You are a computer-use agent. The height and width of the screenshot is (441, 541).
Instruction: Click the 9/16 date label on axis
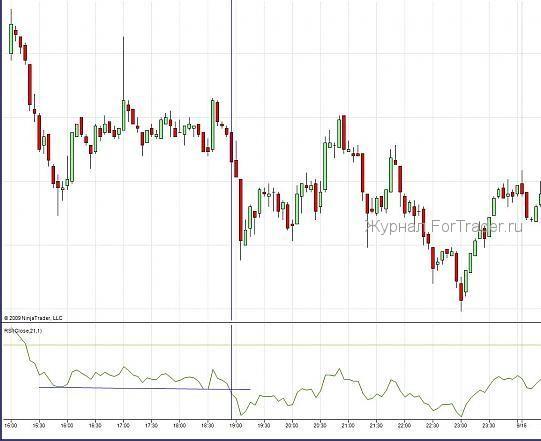point(521,426)
